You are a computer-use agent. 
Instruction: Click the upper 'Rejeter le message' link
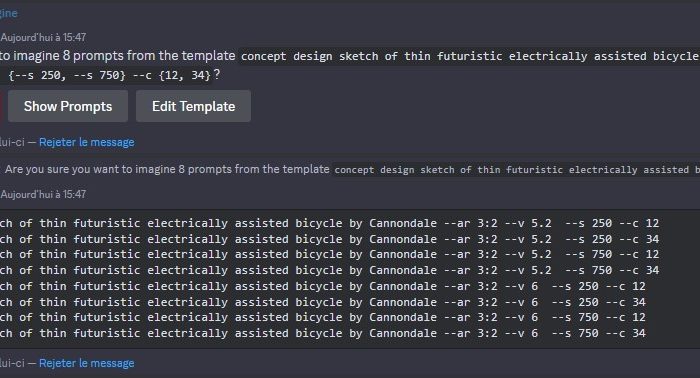87,142
